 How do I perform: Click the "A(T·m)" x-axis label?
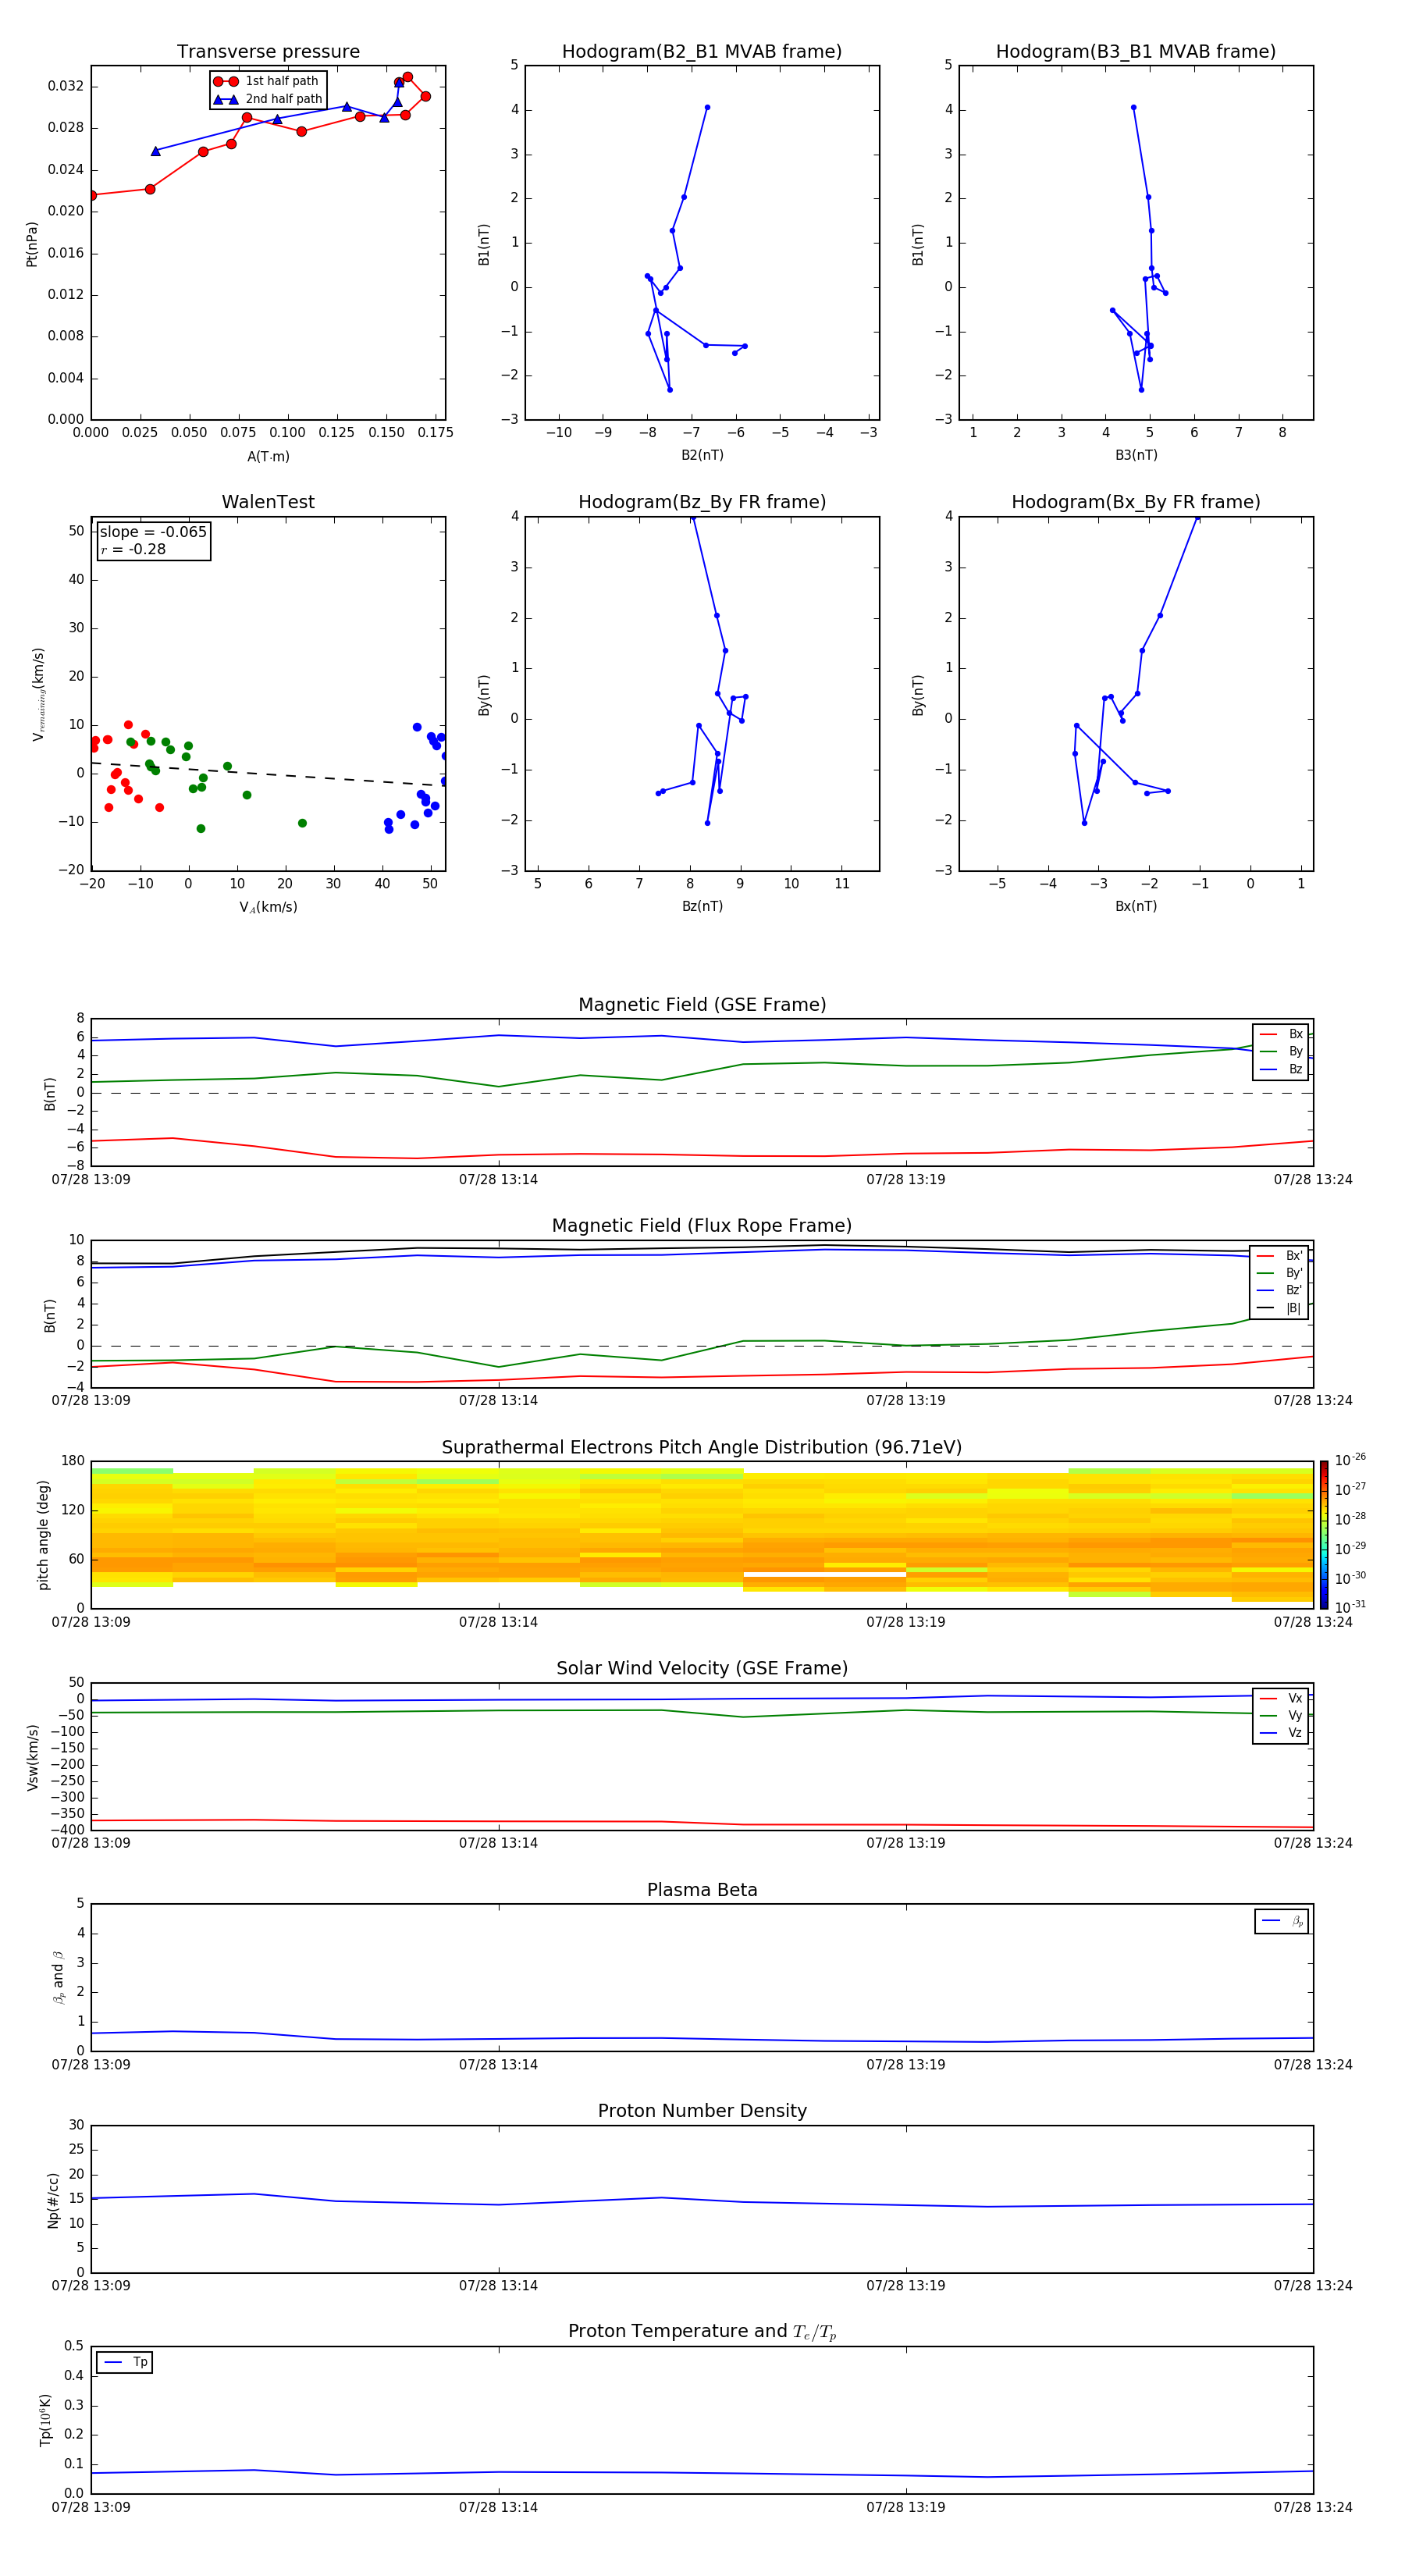pyautogui.click(x=268, y=457)
